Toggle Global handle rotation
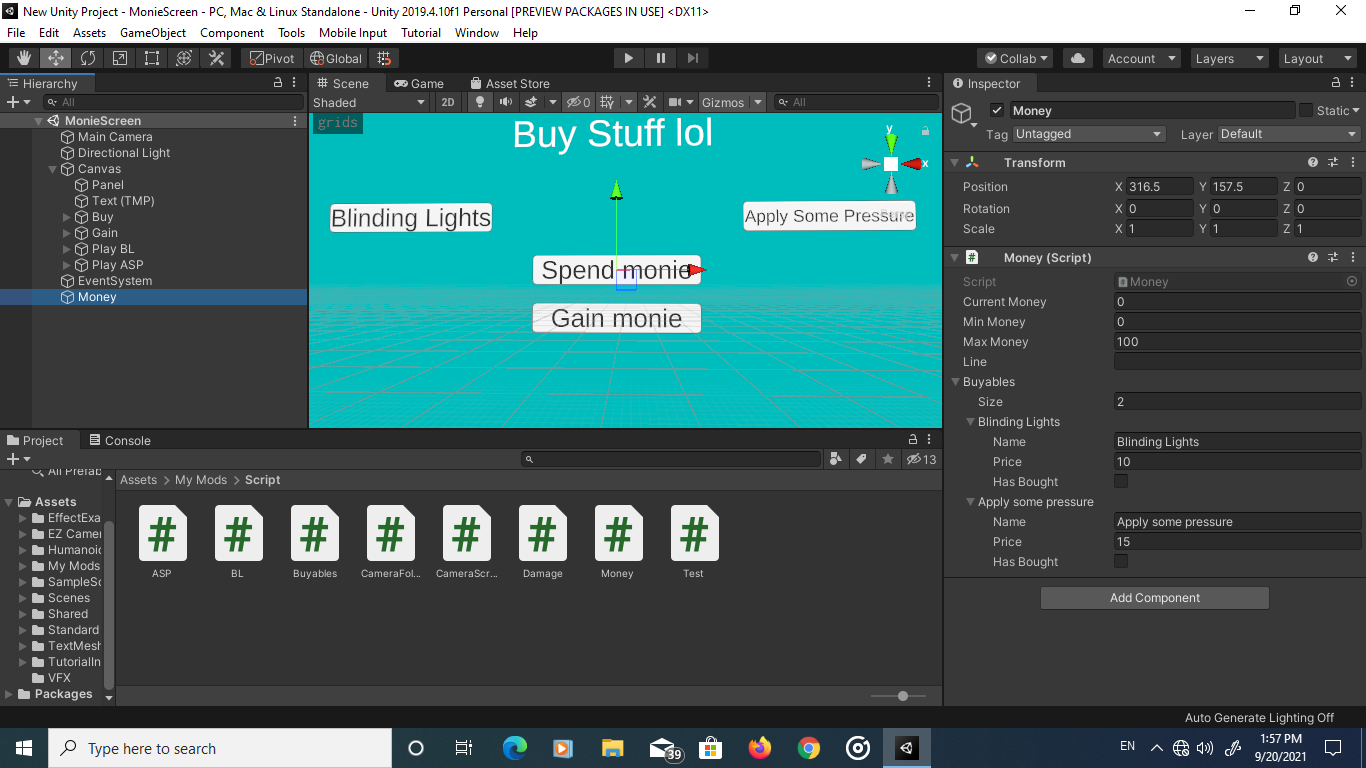The image size is (1366, 768). [336, 58]
